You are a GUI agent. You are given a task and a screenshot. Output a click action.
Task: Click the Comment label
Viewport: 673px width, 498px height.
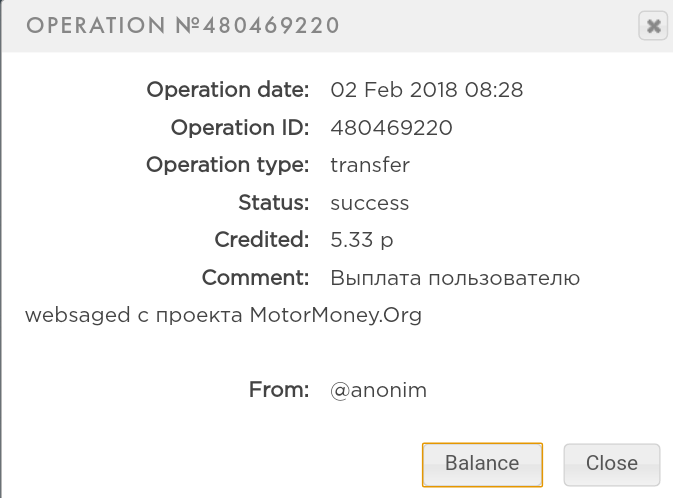256,277
